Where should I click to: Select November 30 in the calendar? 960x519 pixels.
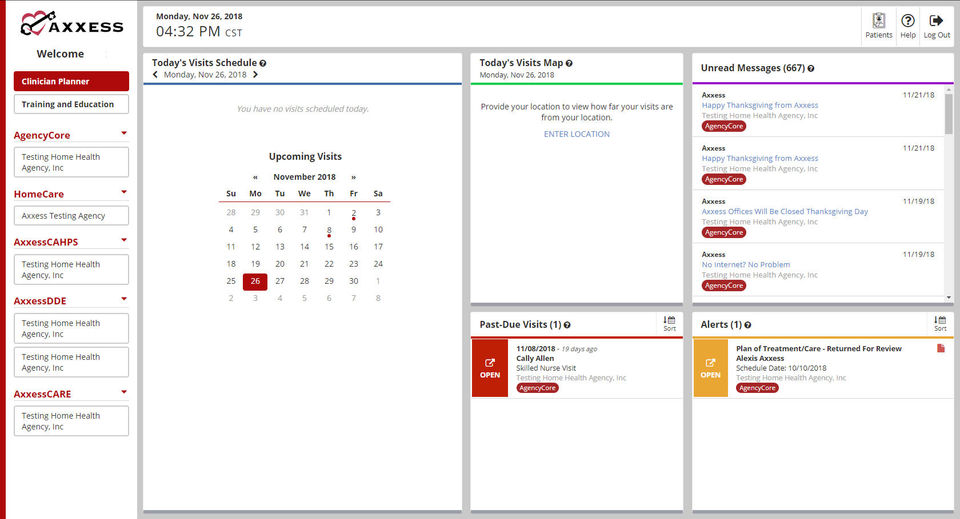[x=353, y=281]
